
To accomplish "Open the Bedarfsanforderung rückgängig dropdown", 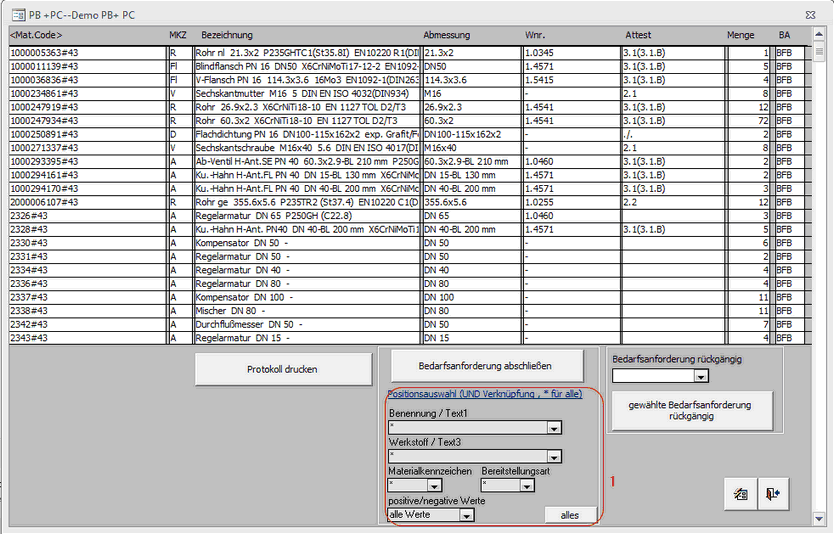I will click(x=701, y=376).
